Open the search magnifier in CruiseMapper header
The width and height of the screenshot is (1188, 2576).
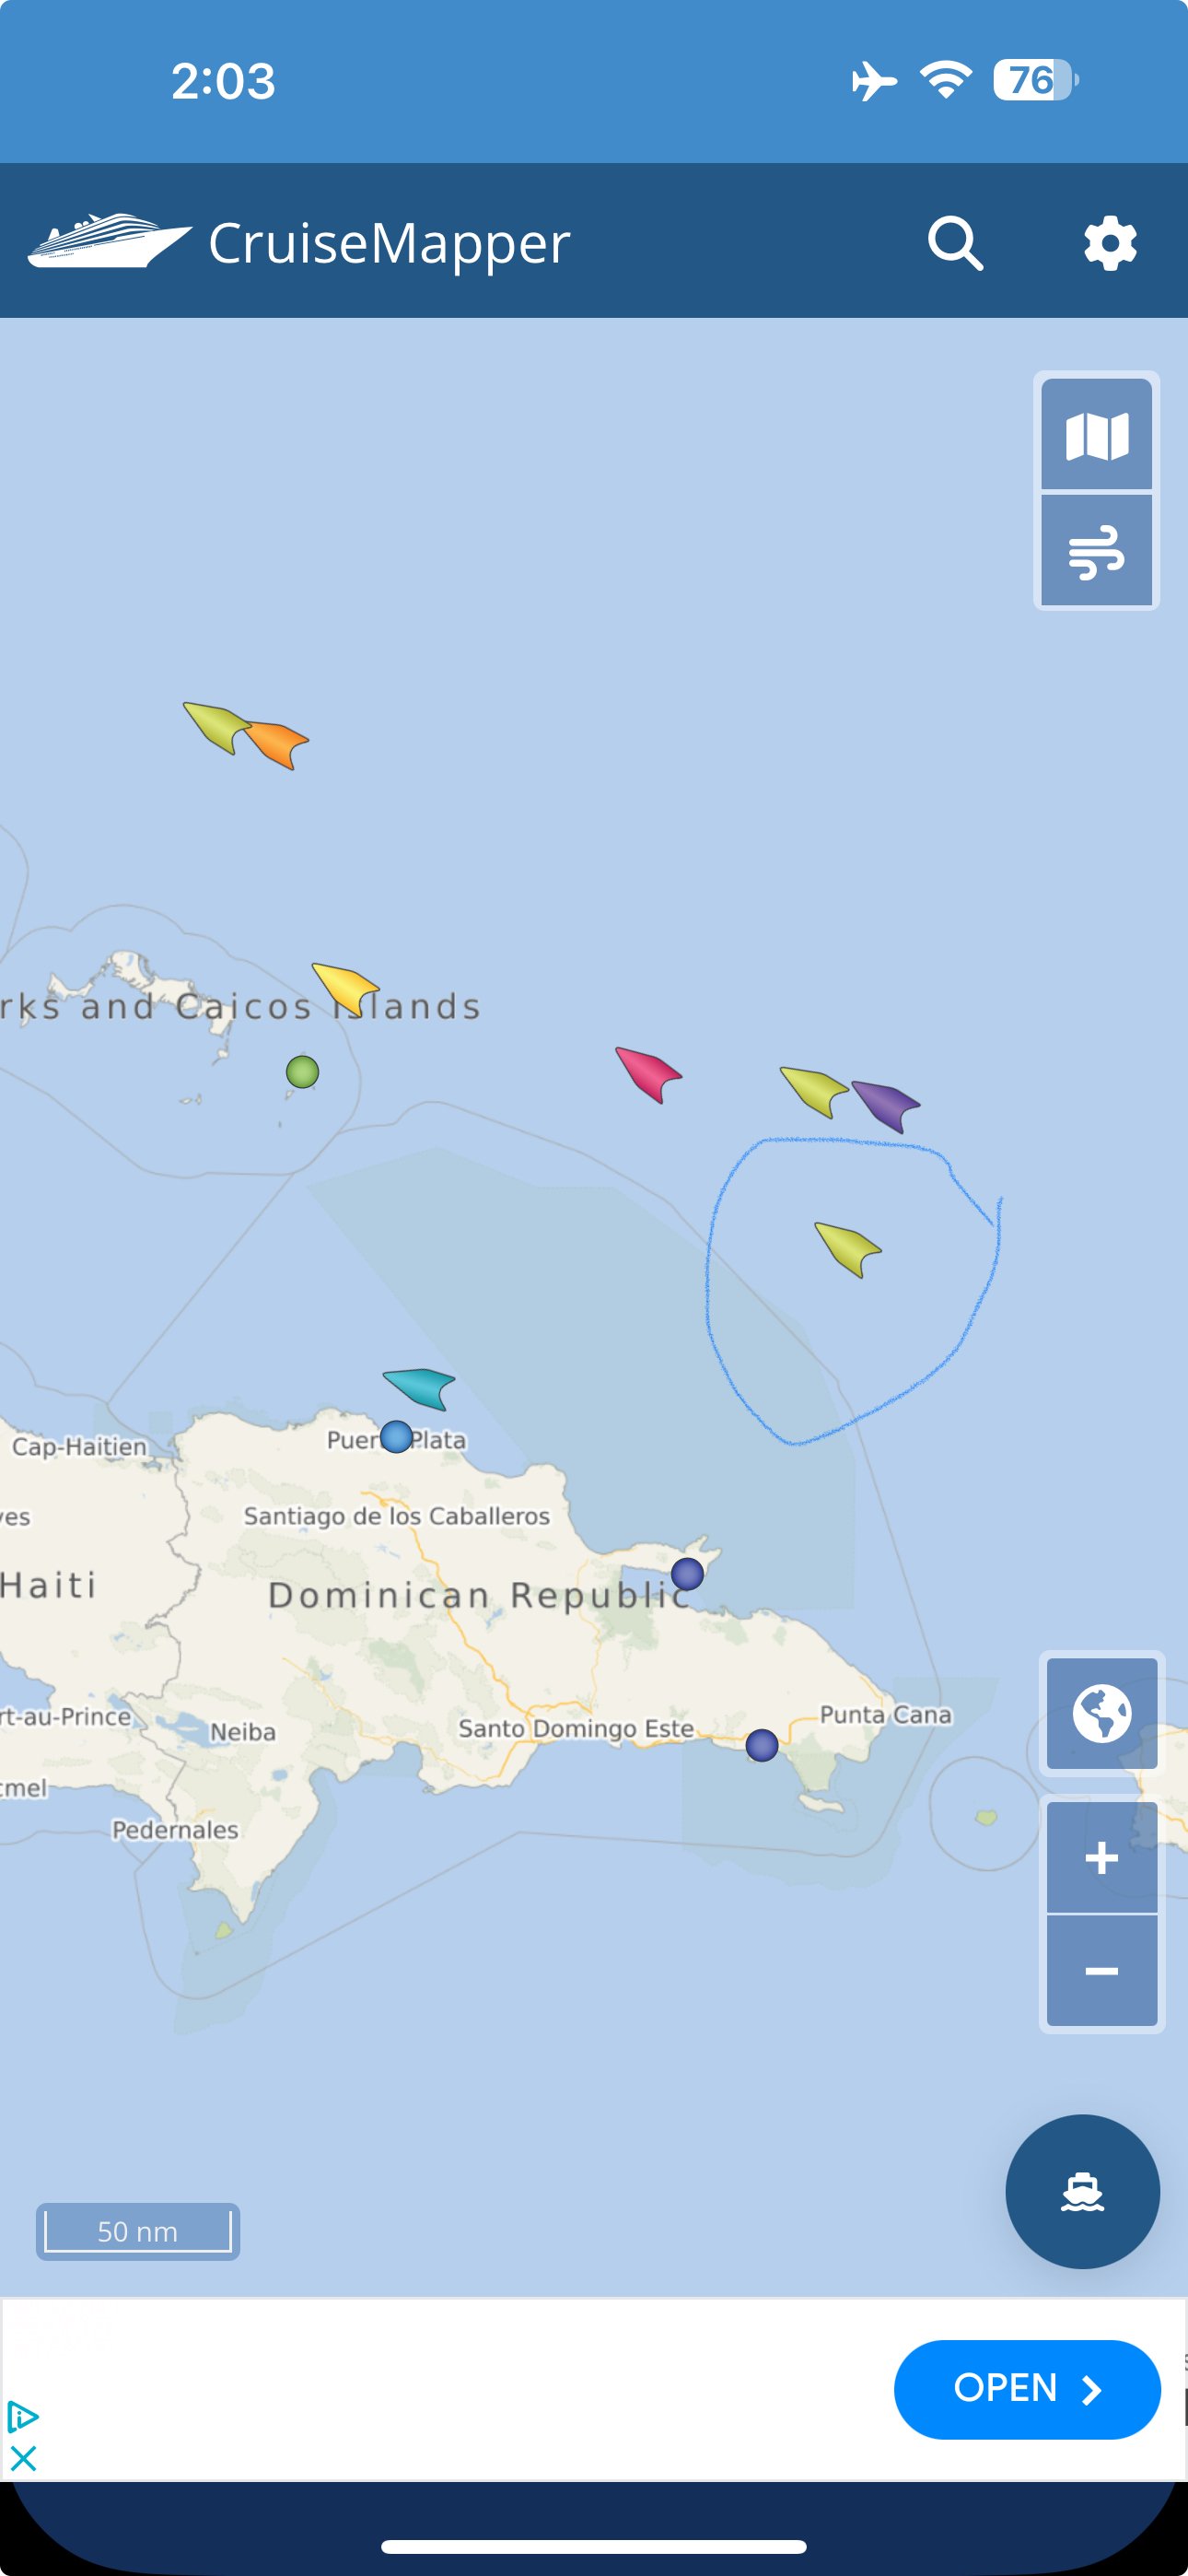tap(955, 243)
